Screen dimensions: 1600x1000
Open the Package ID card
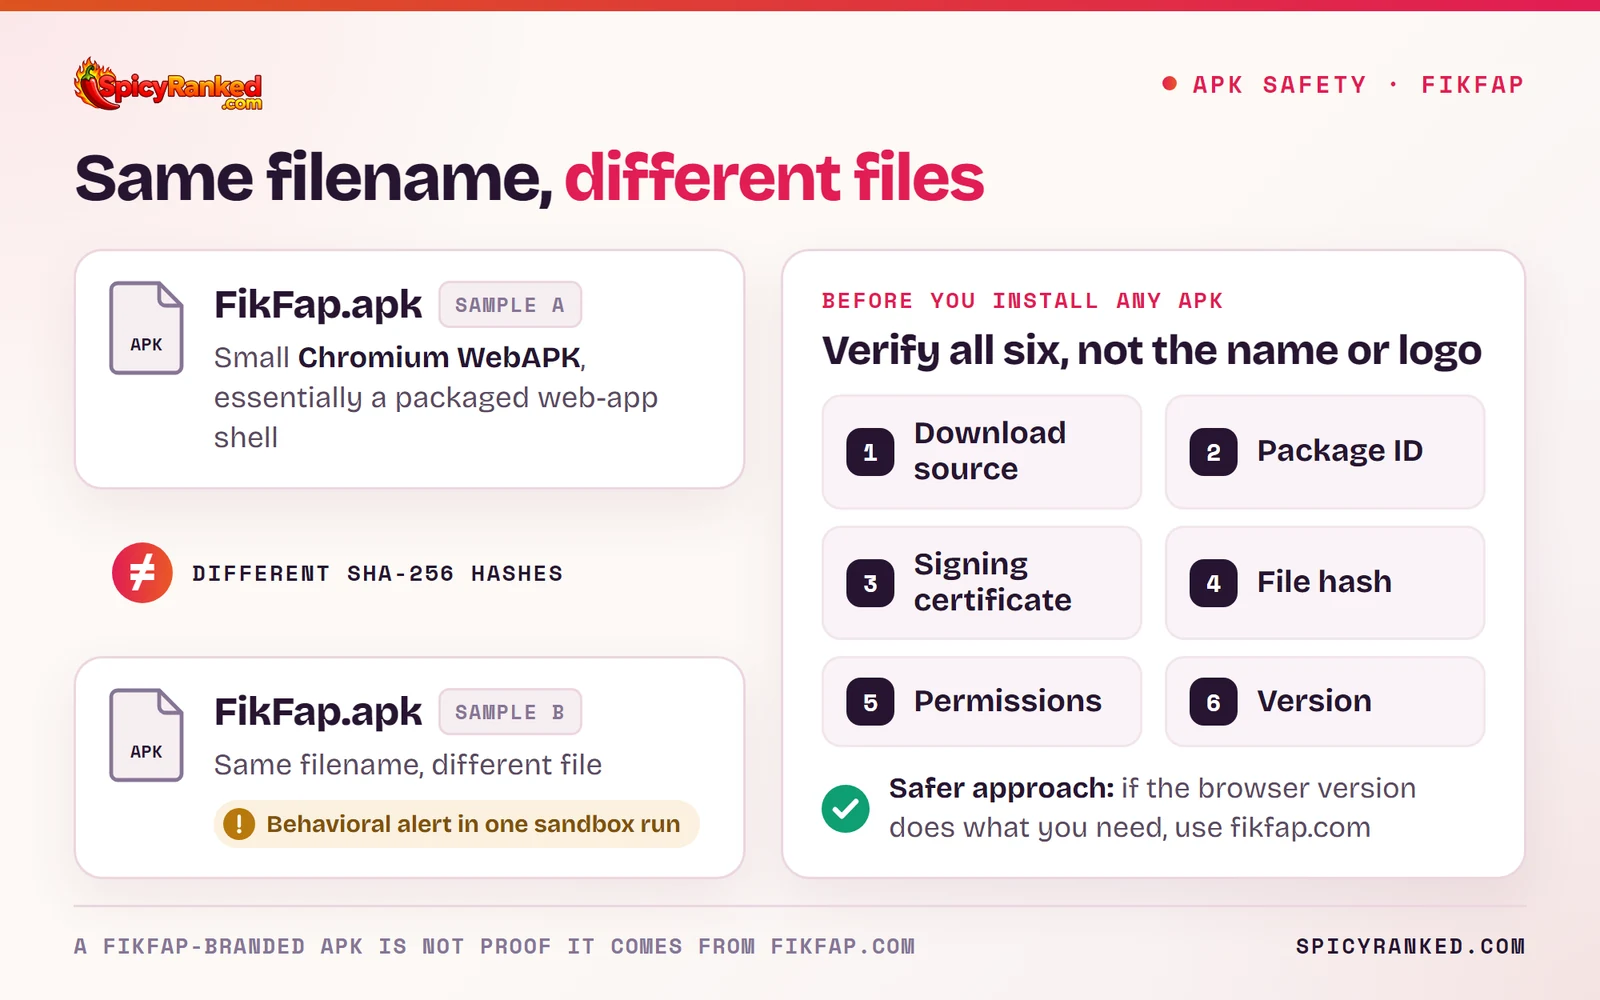click(x=1325, y=452)
